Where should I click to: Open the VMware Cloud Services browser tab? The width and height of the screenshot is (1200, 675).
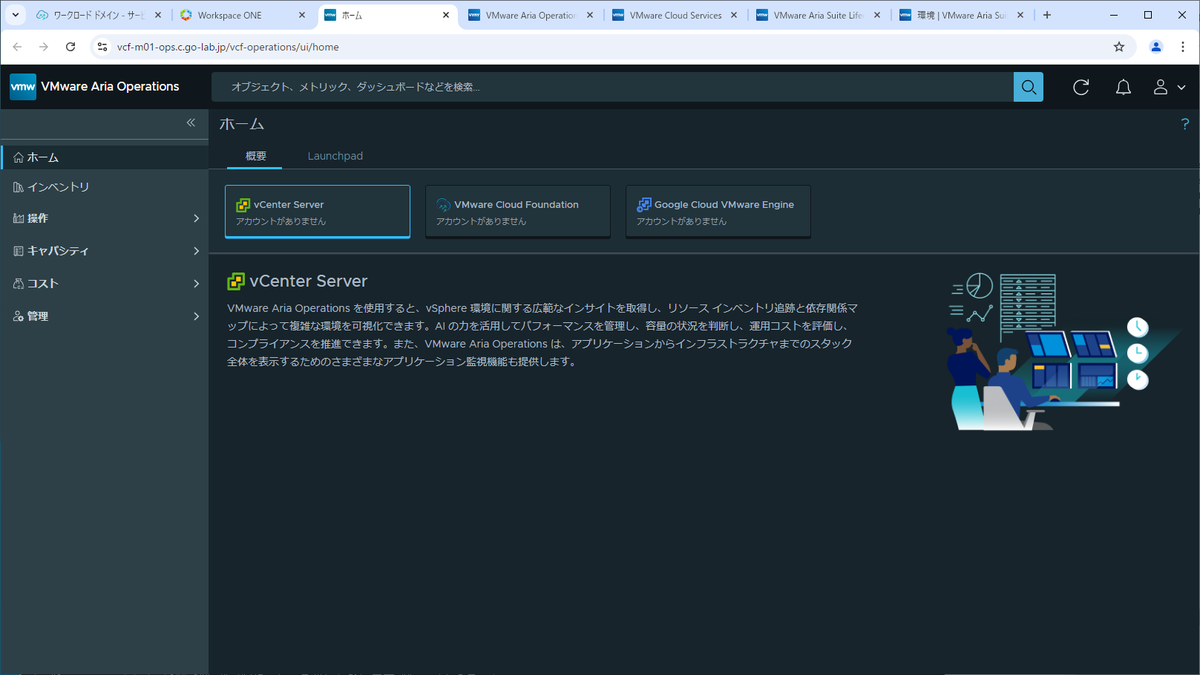[x=676, y=16]
